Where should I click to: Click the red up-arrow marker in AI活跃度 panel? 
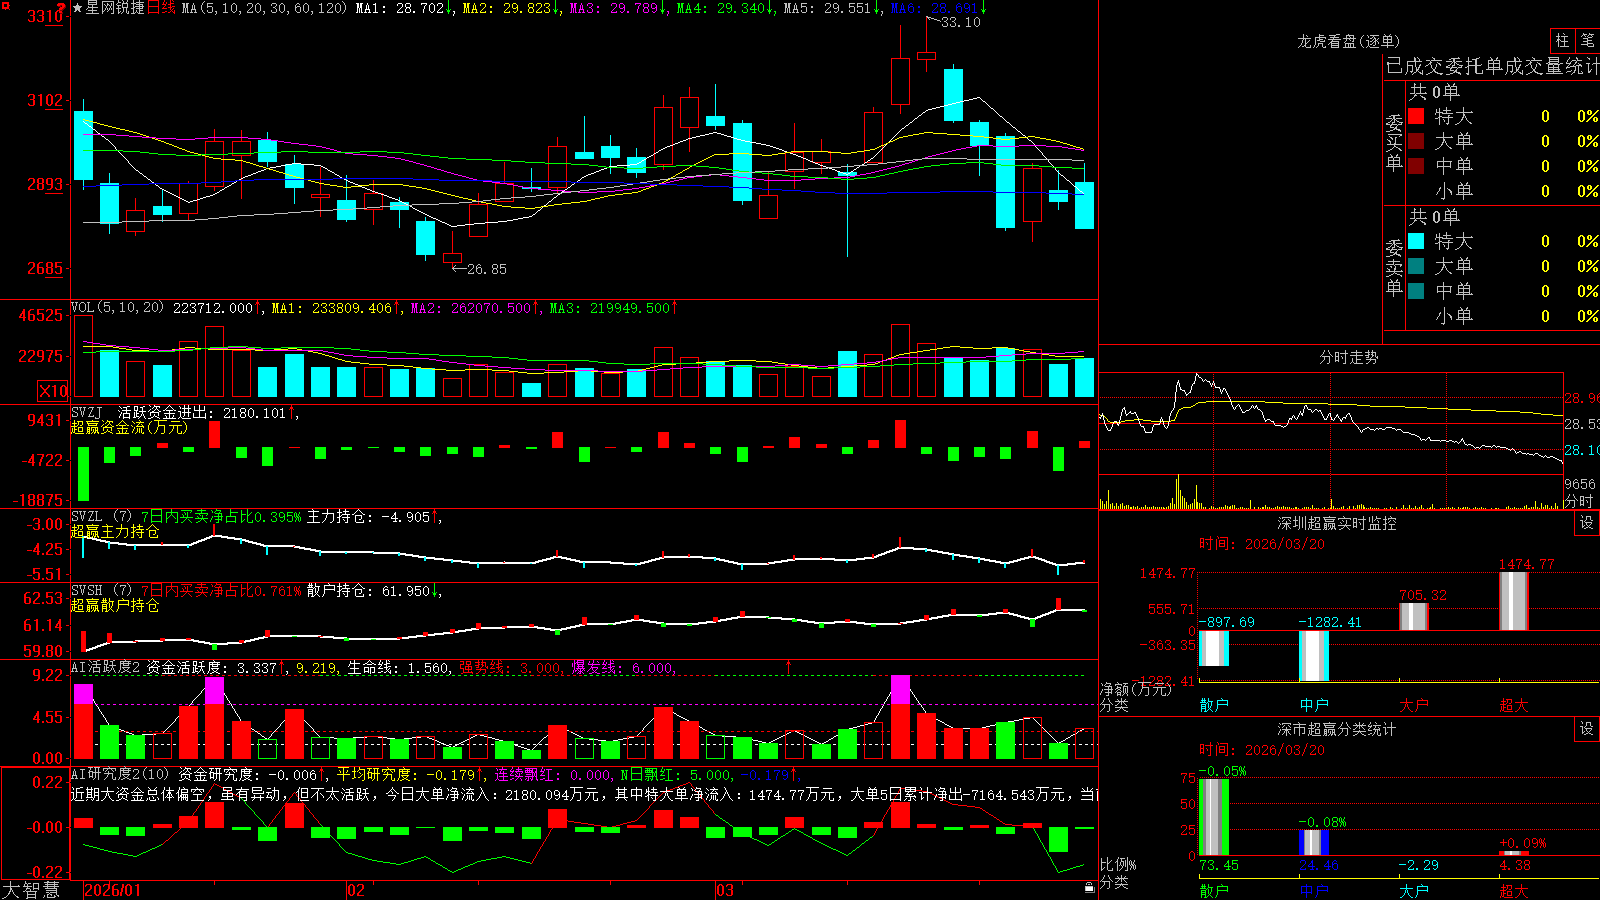pos(789,666)
